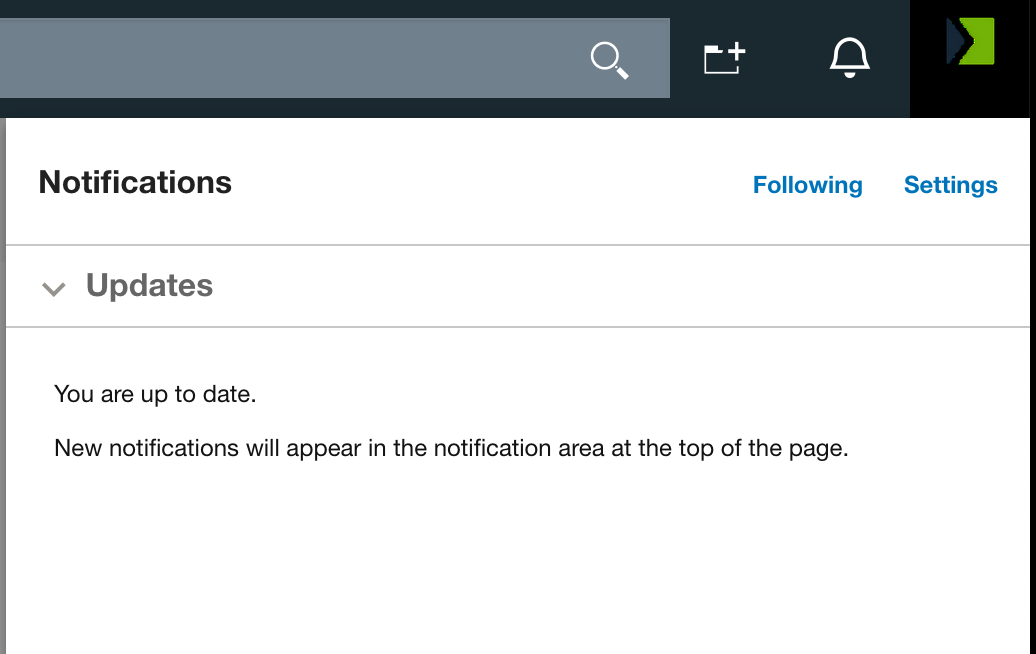1036x654 pixels.
Task: Activate the folder-with-plus toolbar icon
Action: (x=723, y=58)
